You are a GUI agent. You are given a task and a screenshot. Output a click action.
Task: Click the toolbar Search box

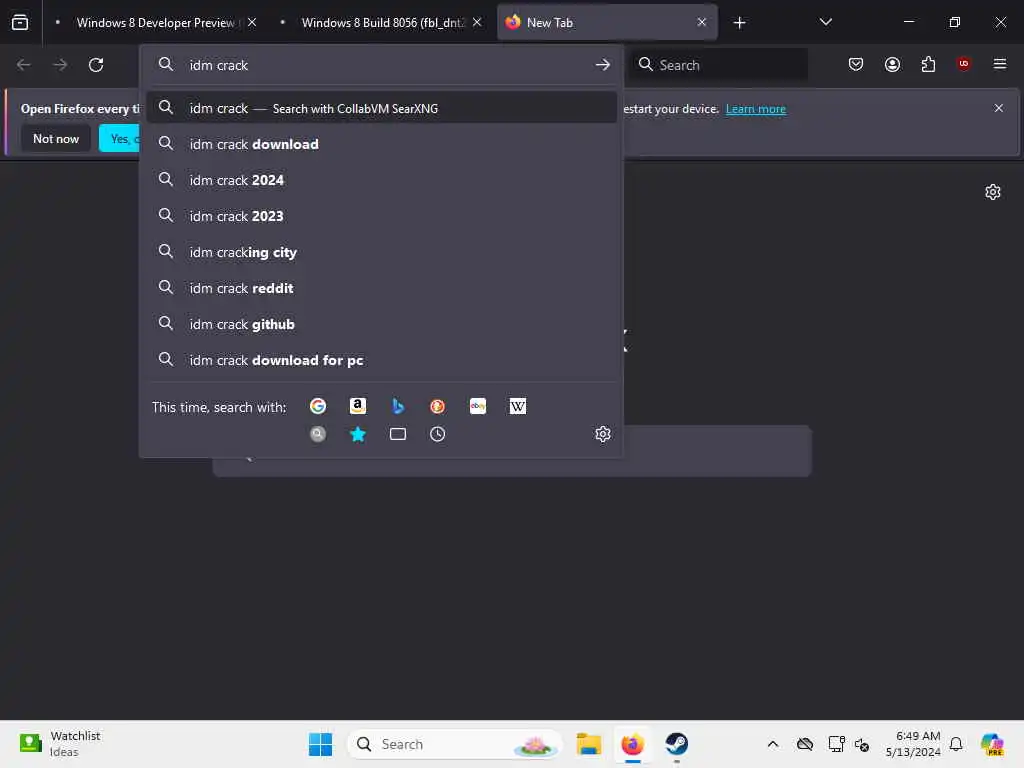[x=718, y=65]
